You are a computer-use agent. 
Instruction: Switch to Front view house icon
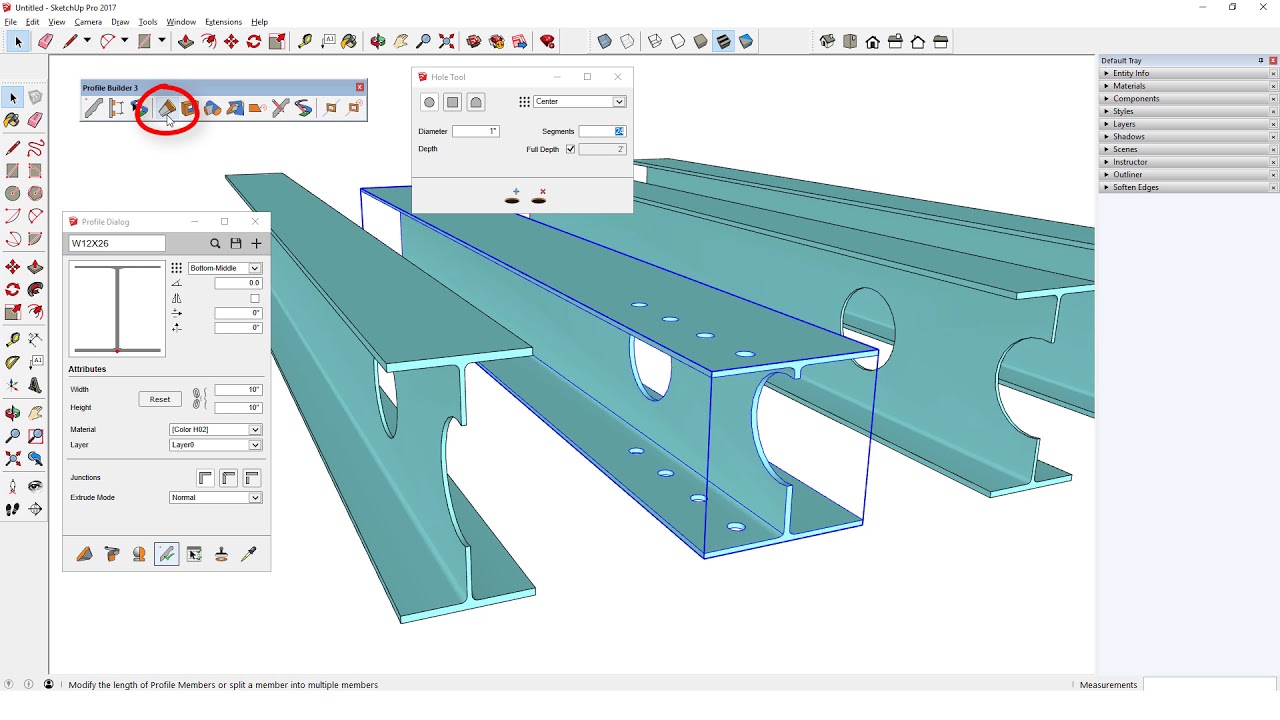click(873, 41)
